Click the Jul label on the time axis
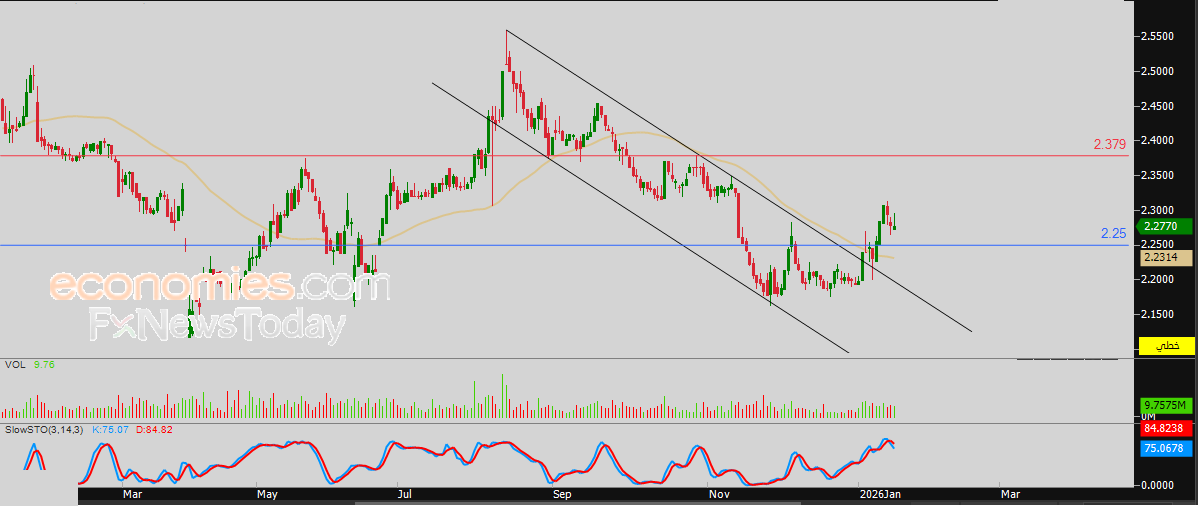The height and width of the screenshot is (506, 1198). [405, 495]
